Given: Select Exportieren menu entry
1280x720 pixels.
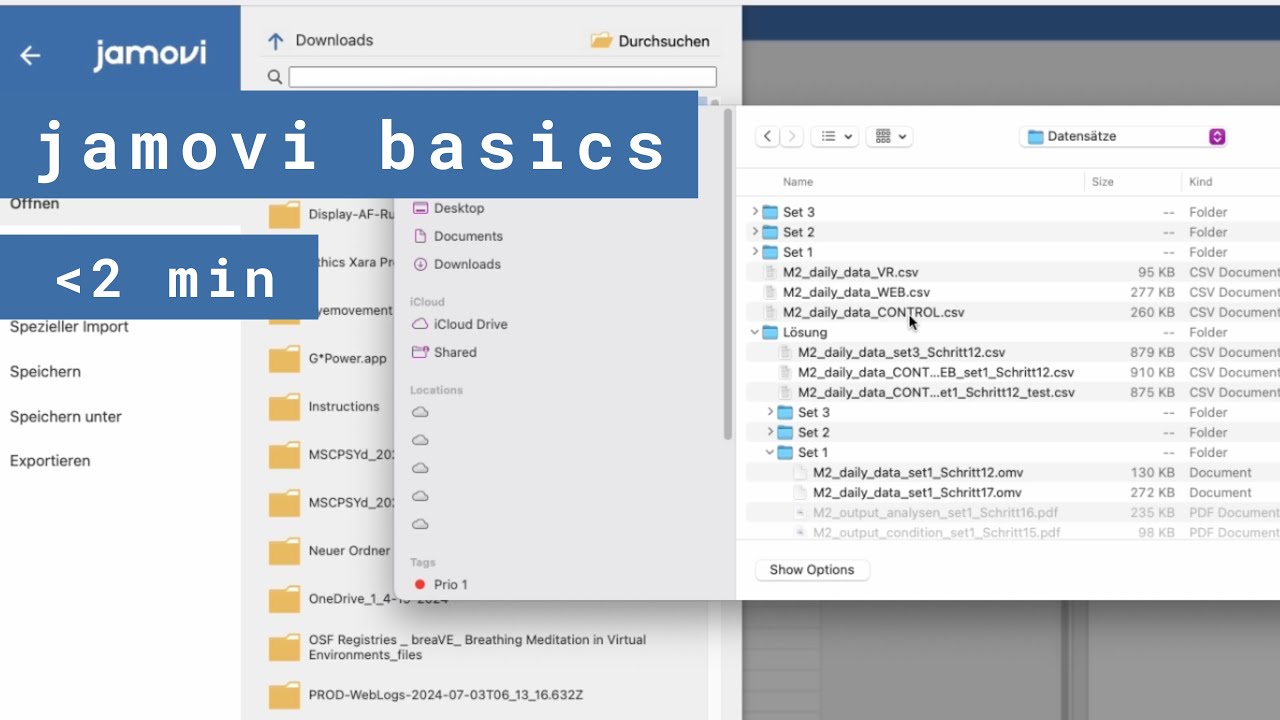Looking at the screenshot, I should (x=50, y=461).
